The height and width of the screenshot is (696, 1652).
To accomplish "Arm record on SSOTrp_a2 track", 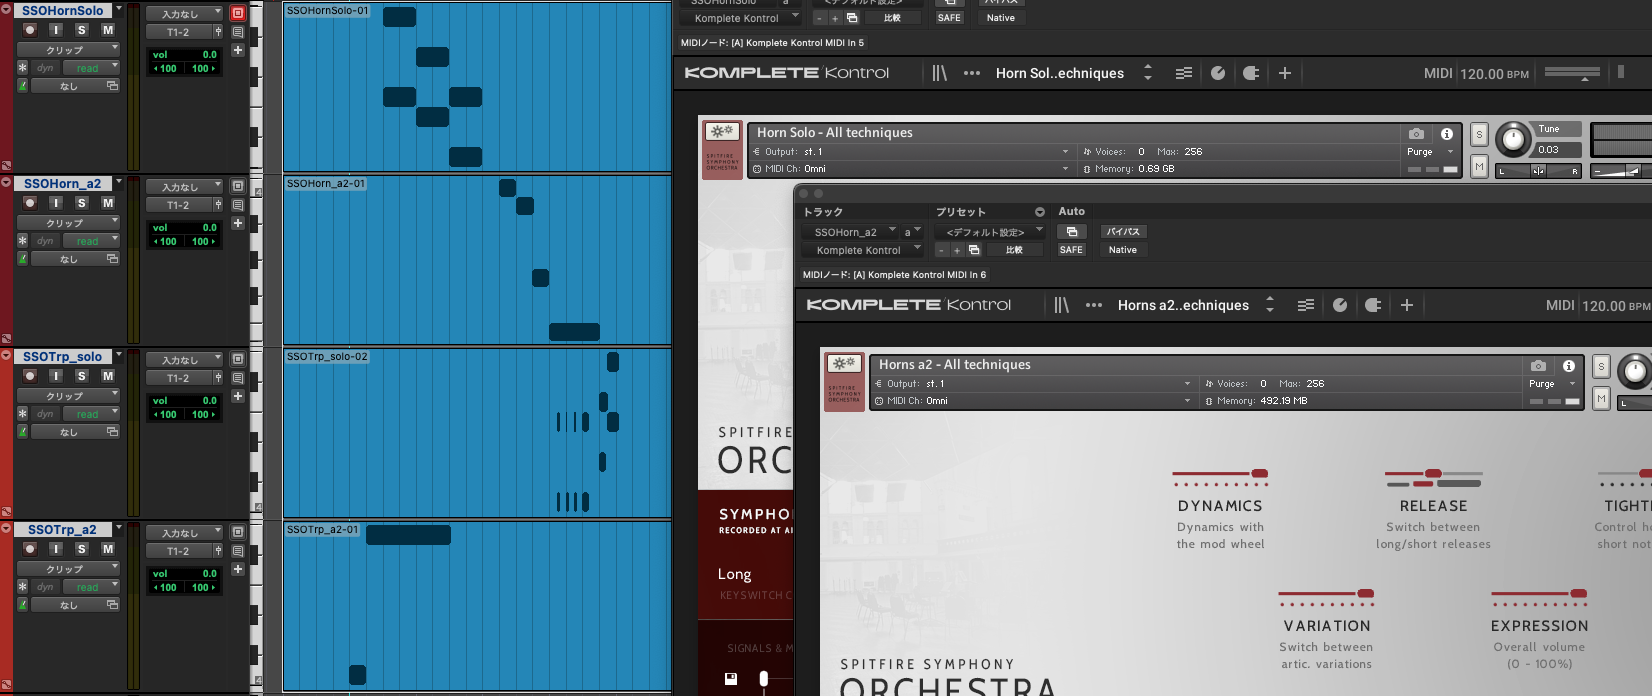I will pos(30,549).
